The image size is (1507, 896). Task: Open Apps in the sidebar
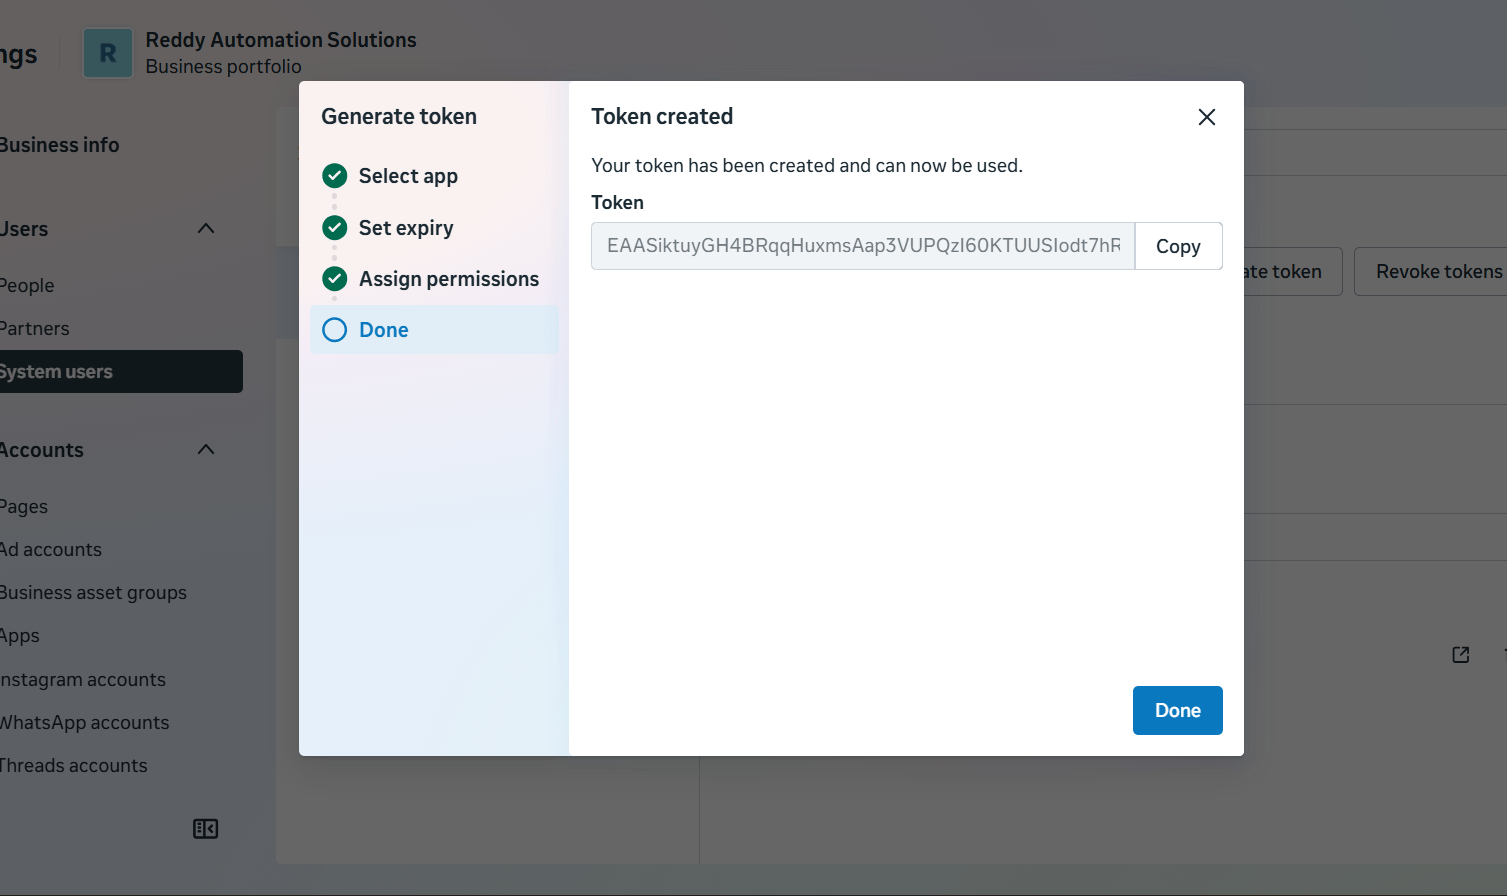click(20, 635)
